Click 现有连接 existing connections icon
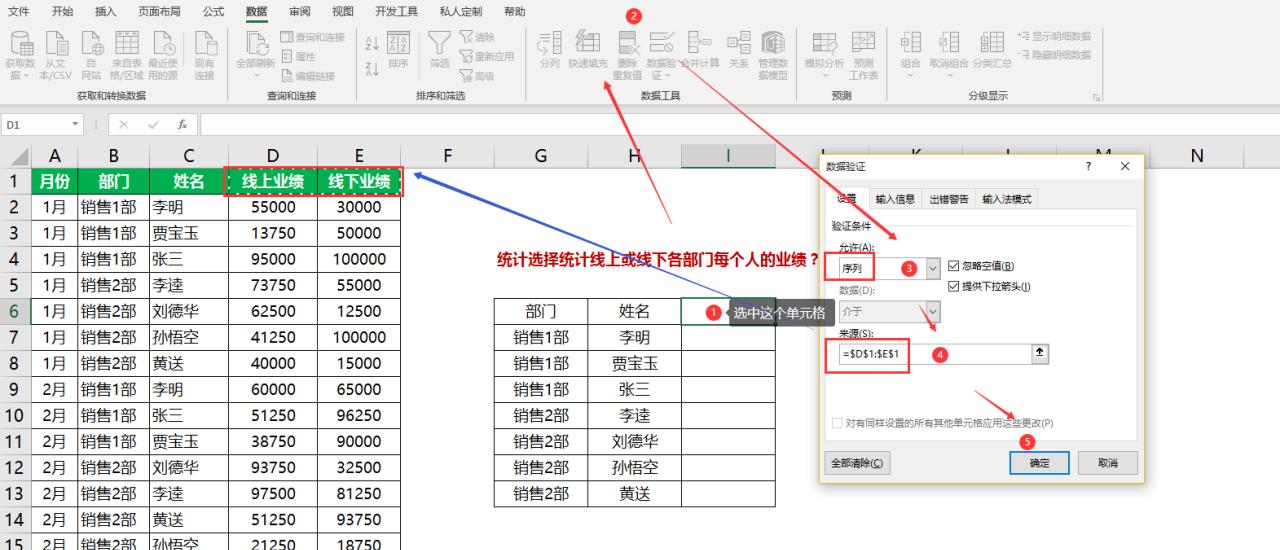This screenshot has width=1280, height=550. [x=204, y=55]
